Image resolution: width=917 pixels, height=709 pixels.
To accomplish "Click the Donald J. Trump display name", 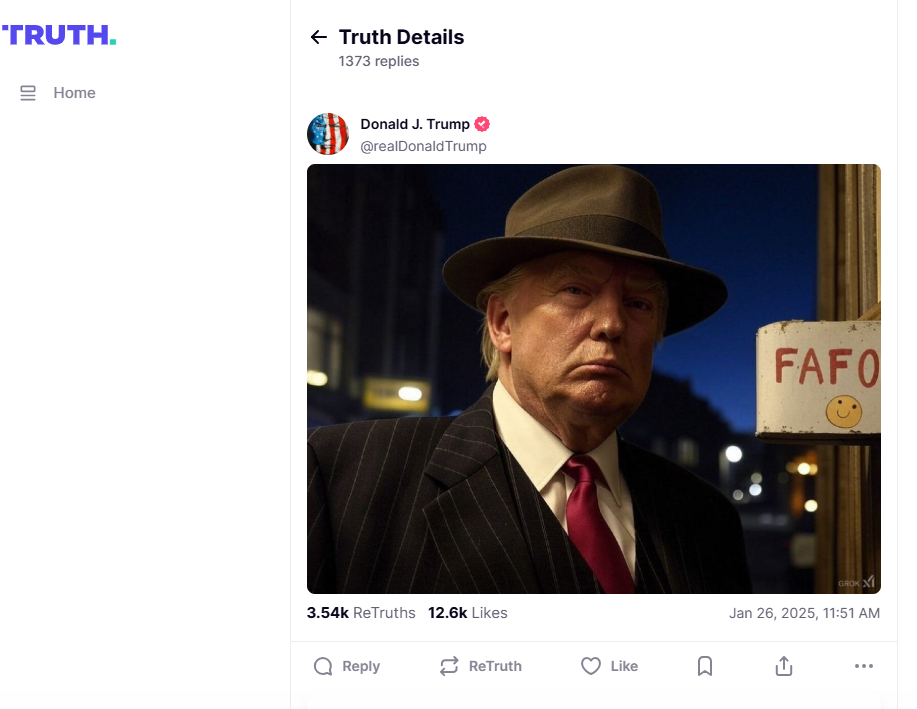I will (414, 124).
